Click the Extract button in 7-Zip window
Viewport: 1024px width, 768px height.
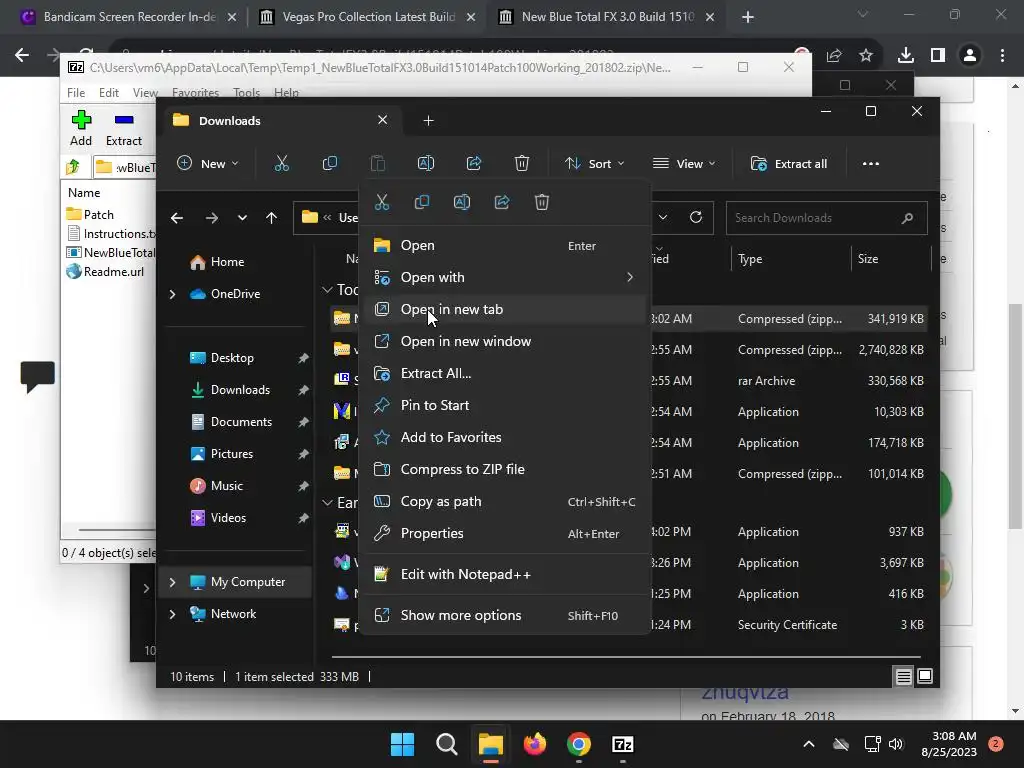coord(124,129)
